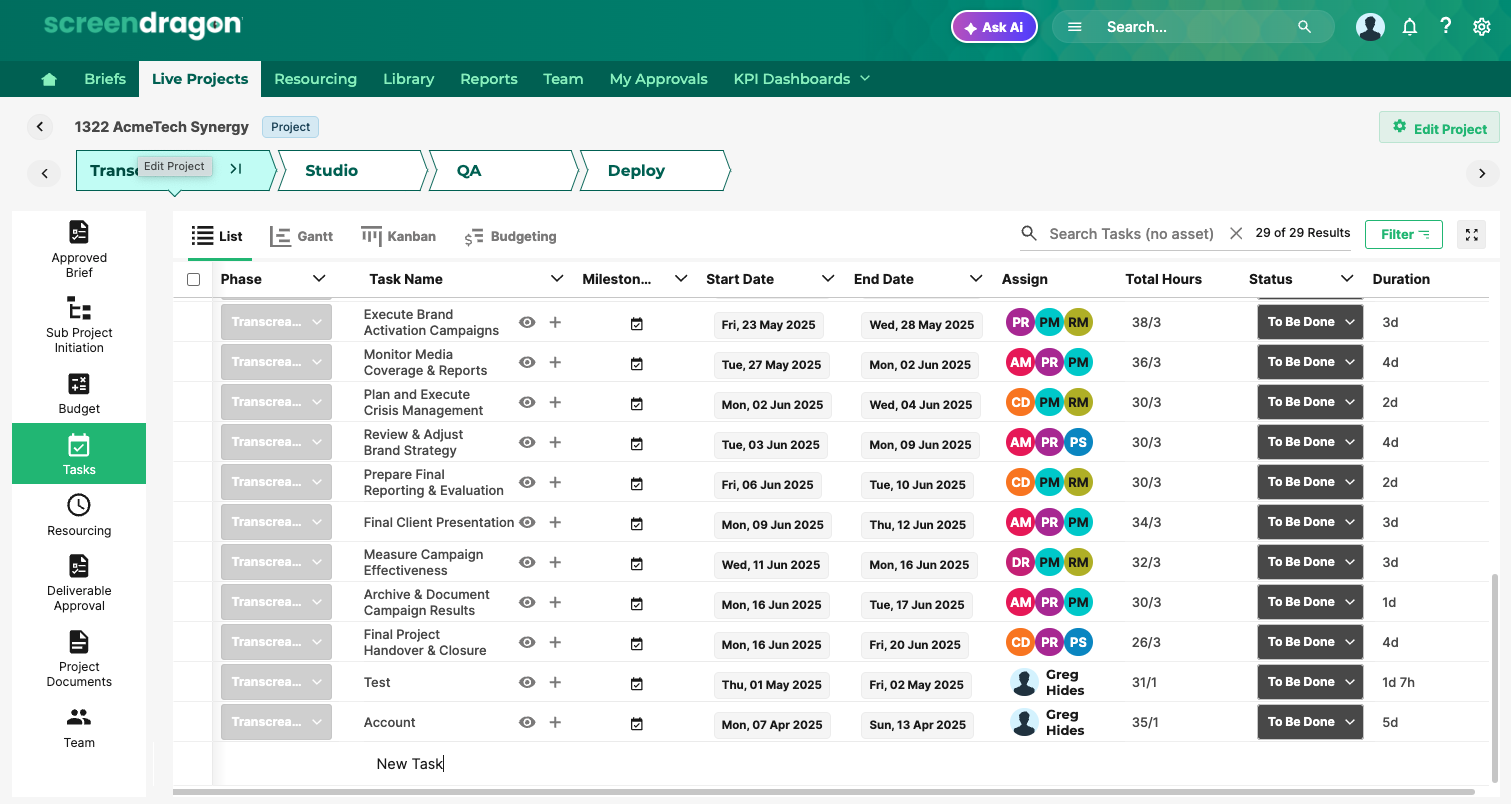Click the Search Tasks input field
Screen dimensions: 1511x804
pyautogui.click(x=1131, y=234)
